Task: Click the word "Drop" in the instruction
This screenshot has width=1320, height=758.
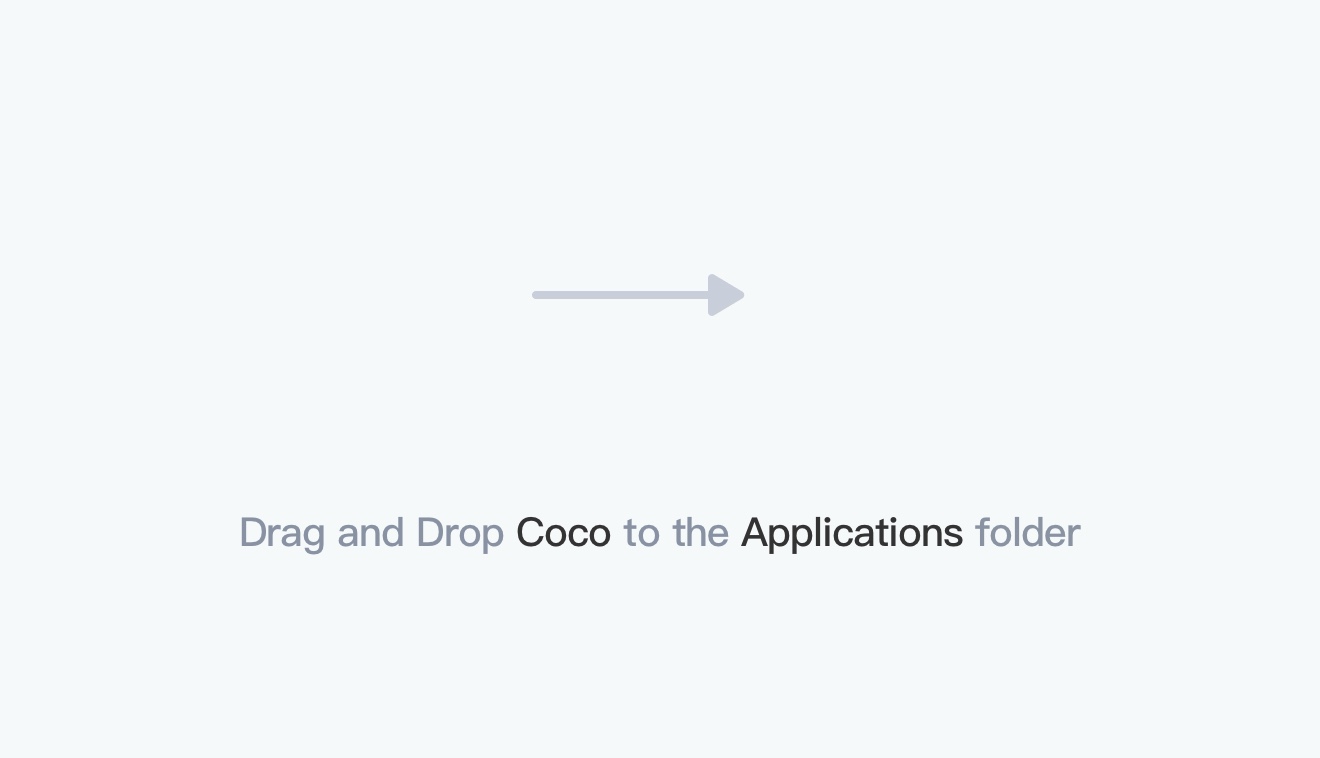Action: tap(459, 533)
